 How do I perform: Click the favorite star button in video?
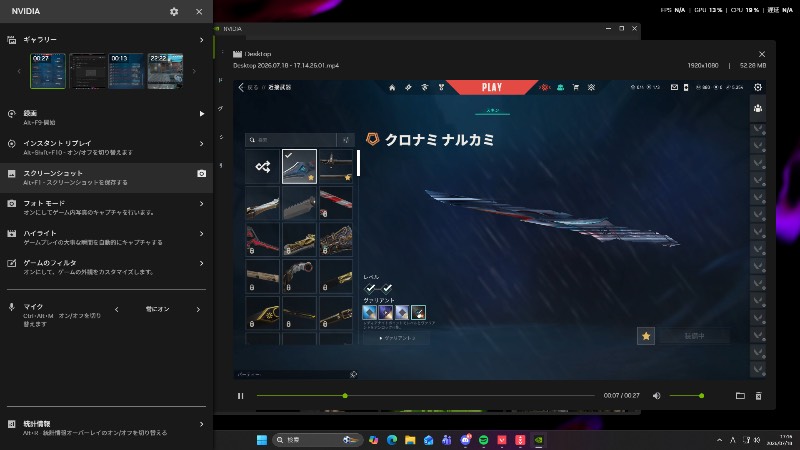[x=646, y=336]
